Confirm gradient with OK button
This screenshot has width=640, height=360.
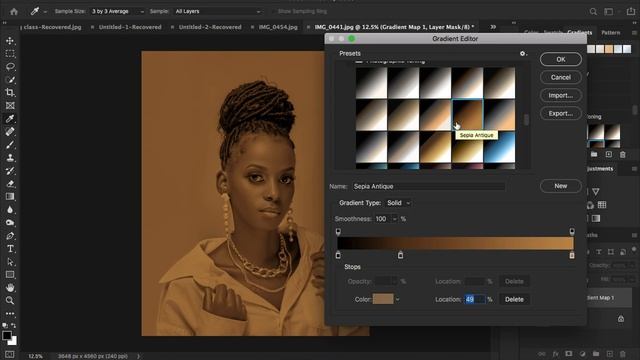[561, 60]
